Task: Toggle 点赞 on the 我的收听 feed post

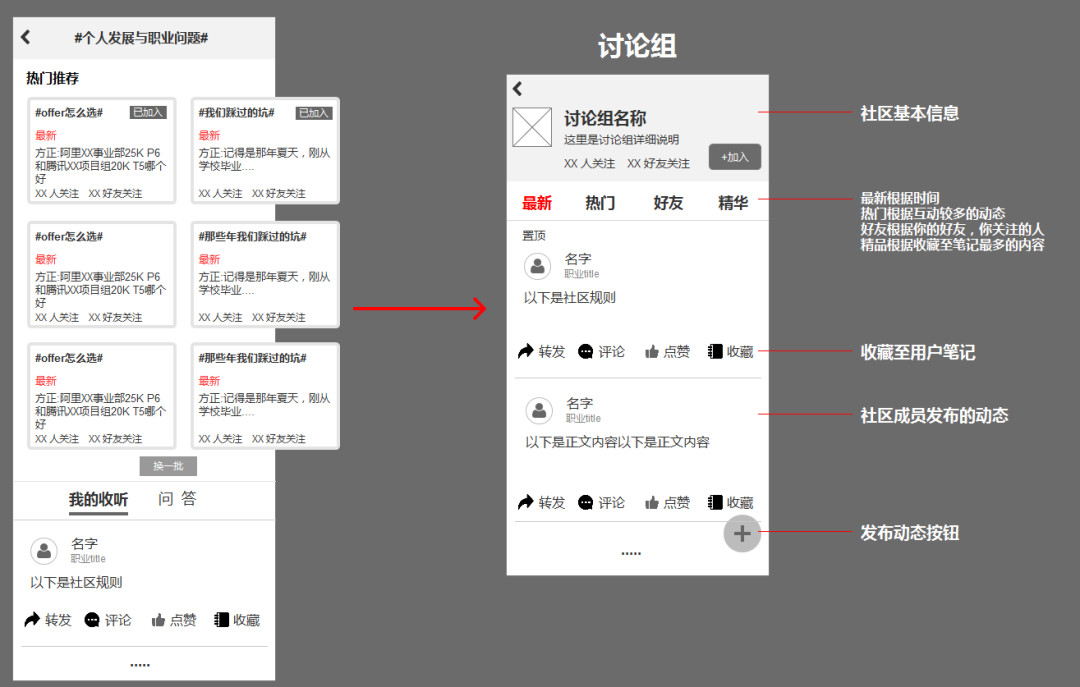Action: pyautogui.click(x=173, y=620)
